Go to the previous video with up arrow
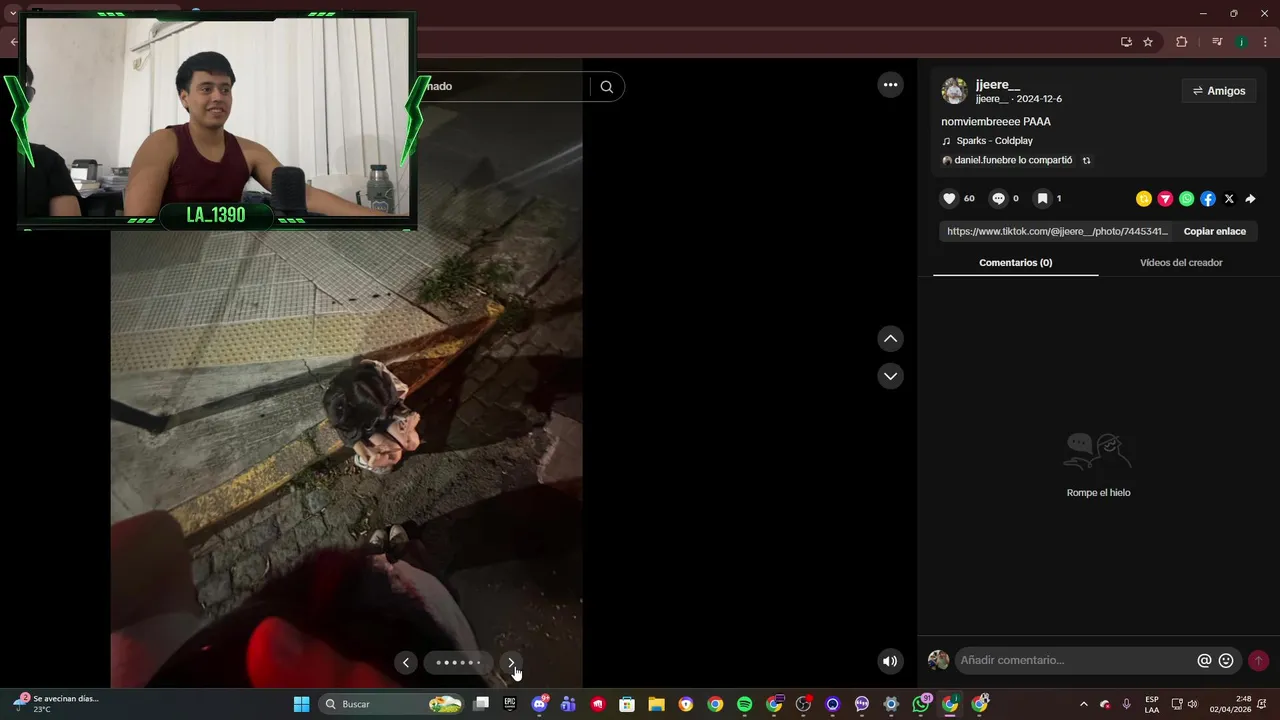Screen dimensions: 1280x720 coord(890,339)
